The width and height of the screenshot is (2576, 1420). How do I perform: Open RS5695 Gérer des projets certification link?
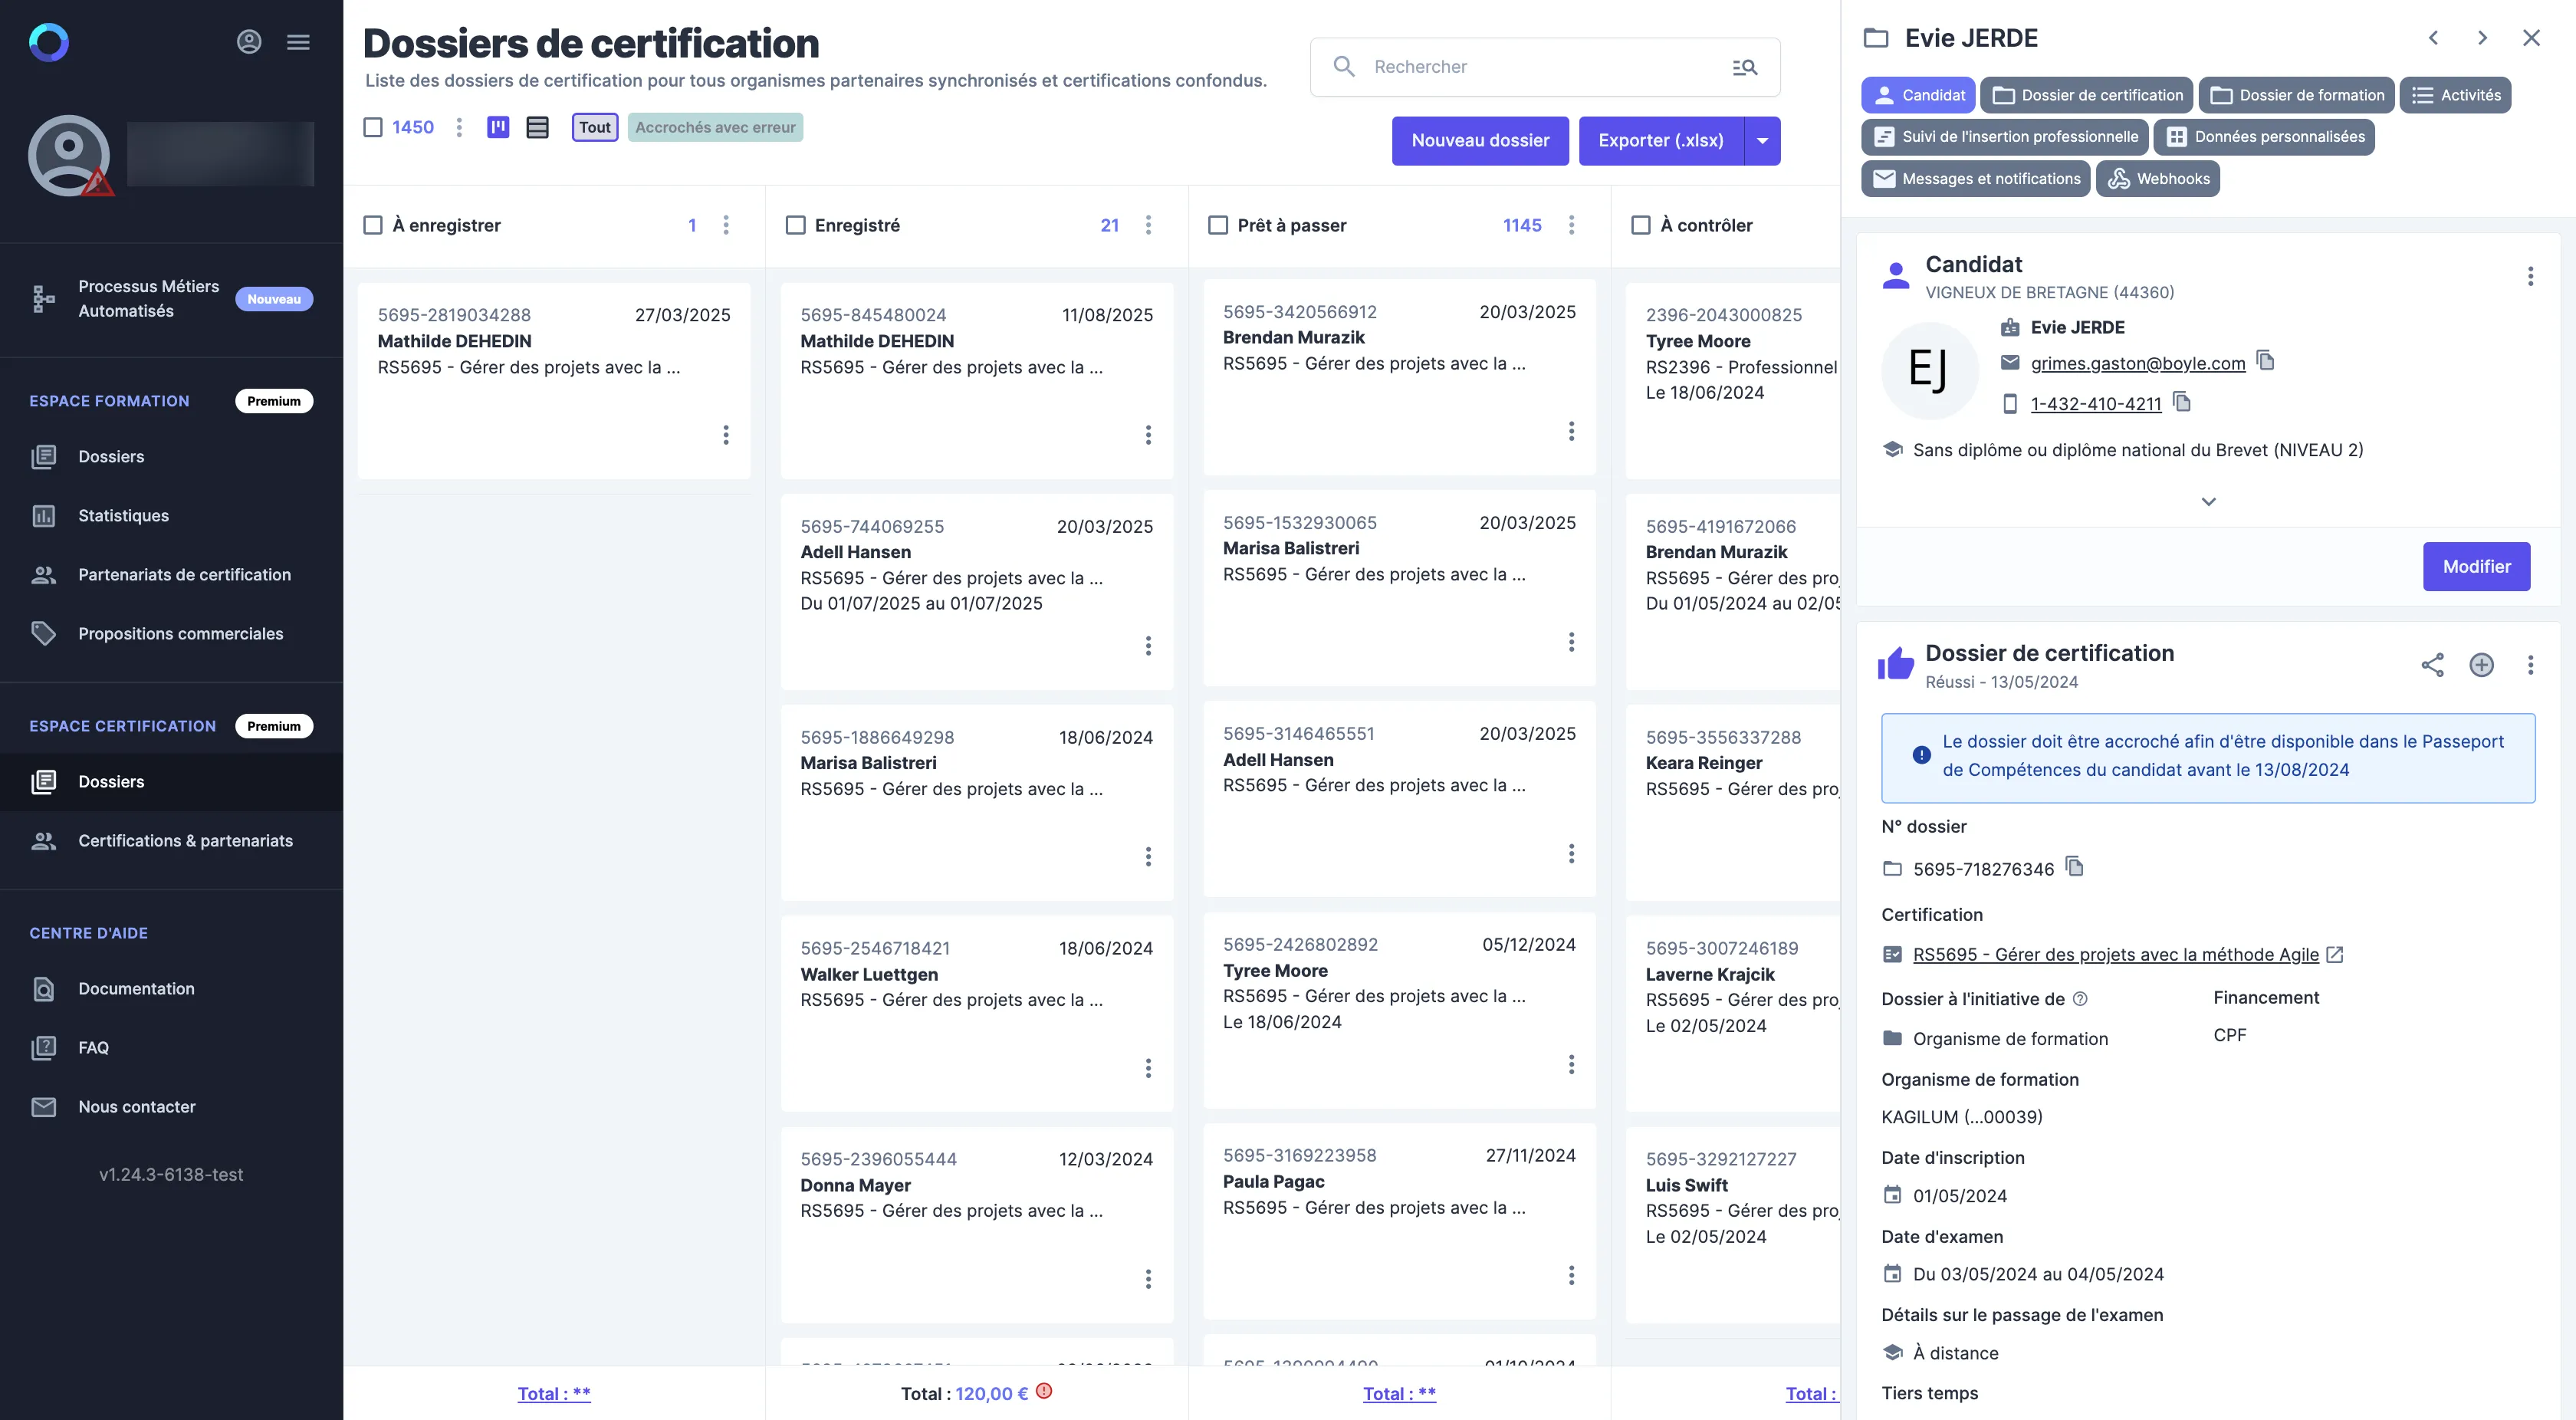[x=2115, y=954]
